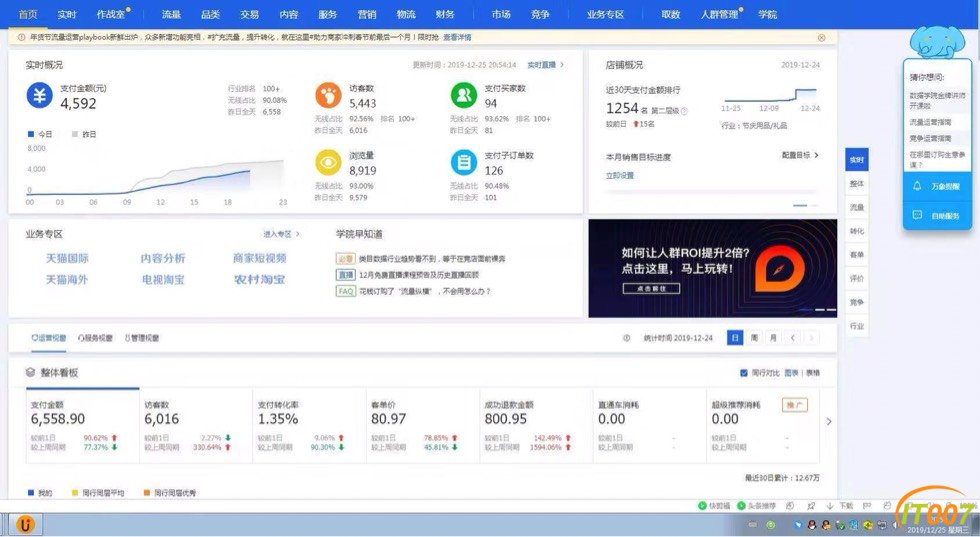This screenshot has width=980, height=537.
Task: Click the green paying buyers icon
Action: (x=464, y=95)
